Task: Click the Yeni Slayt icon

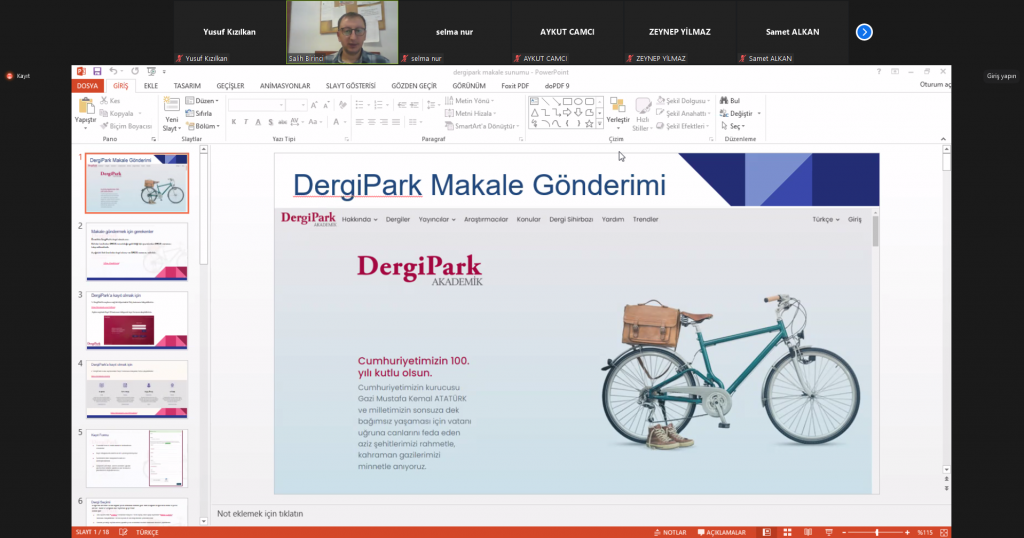Action: pos(171,107)
